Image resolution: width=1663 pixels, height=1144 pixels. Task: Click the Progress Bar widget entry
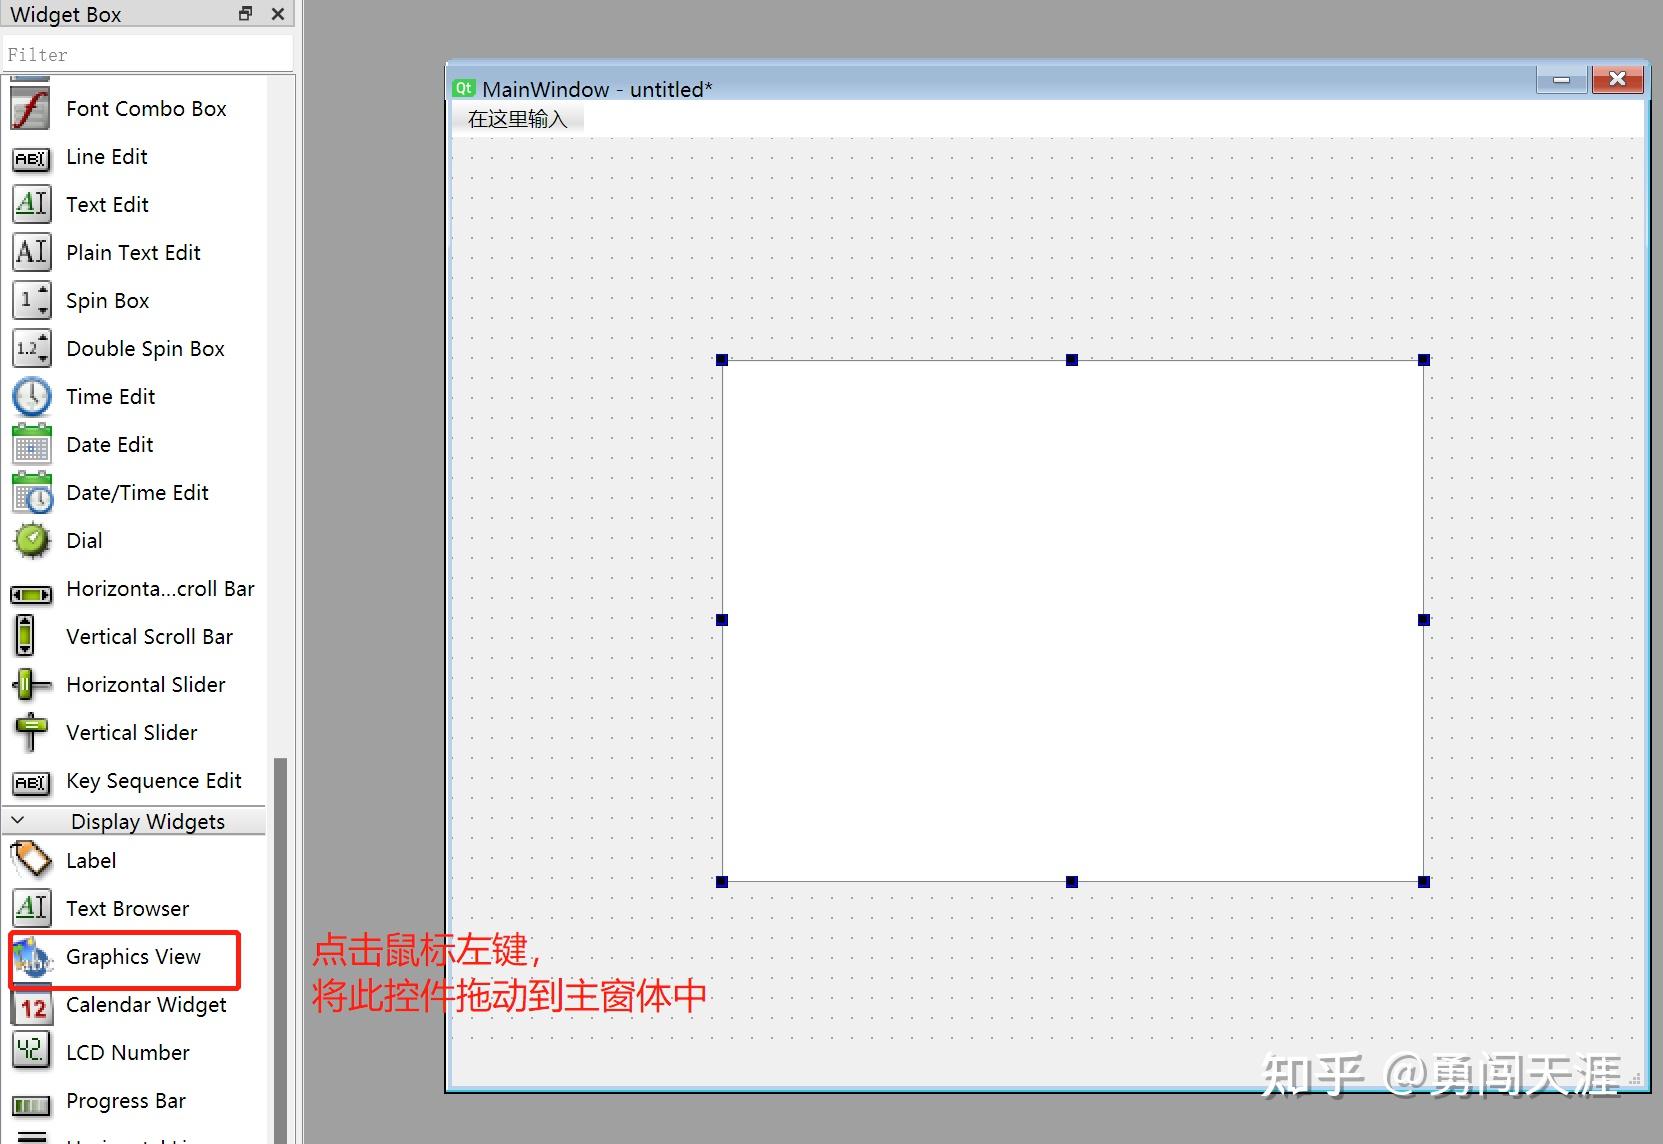point(125,1100)
